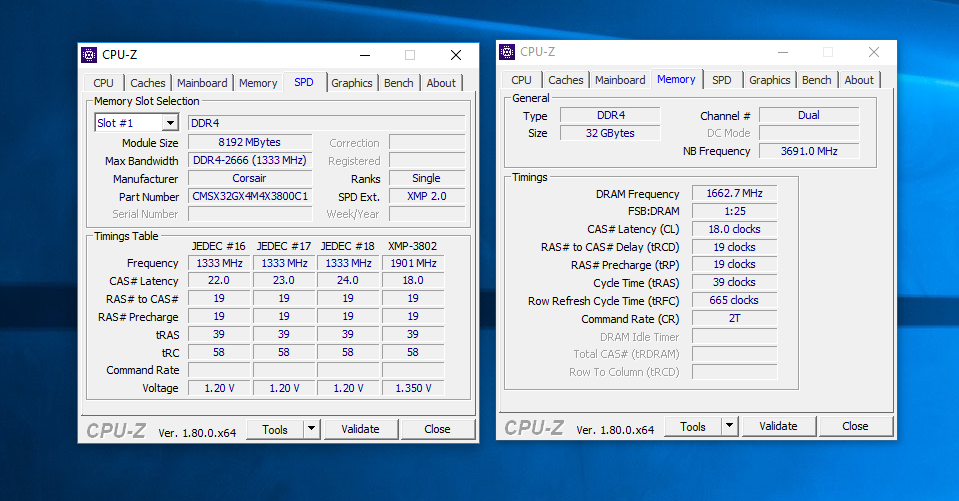Switch to the SPD tab in right window
959x501 pixels.
point(721,80)
